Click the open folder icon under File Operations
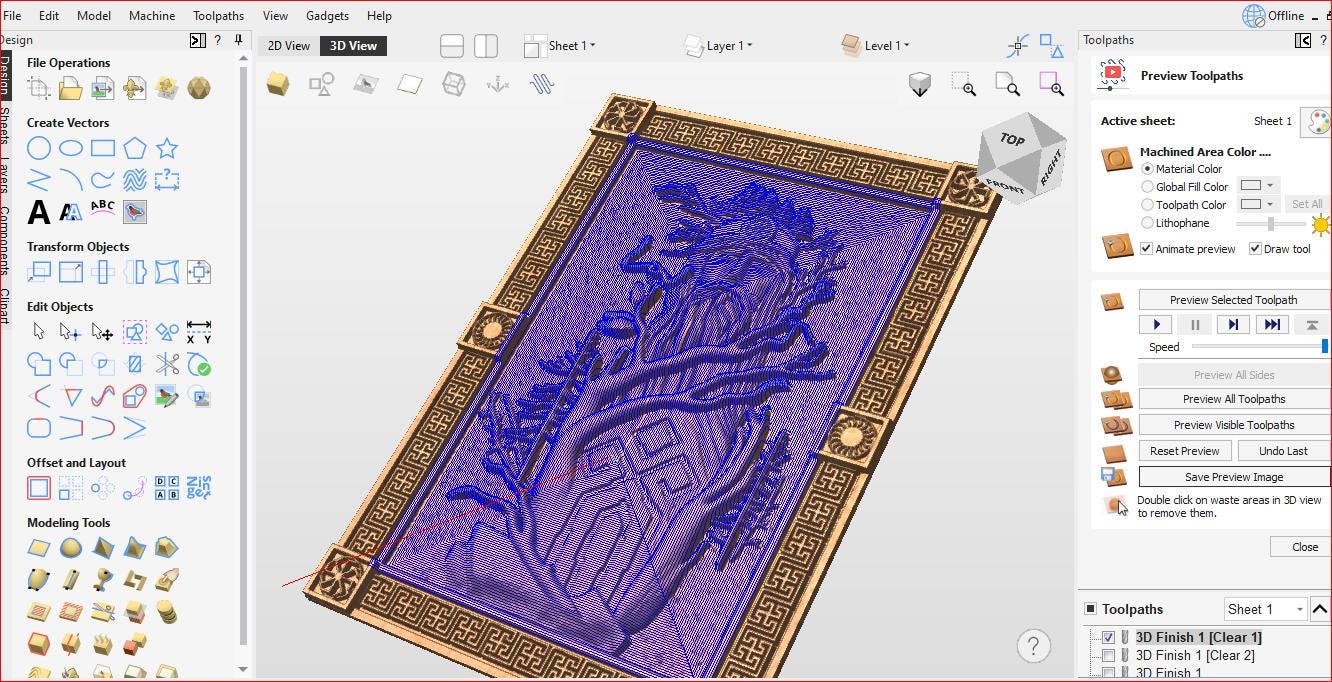 [x=70, y=89]
